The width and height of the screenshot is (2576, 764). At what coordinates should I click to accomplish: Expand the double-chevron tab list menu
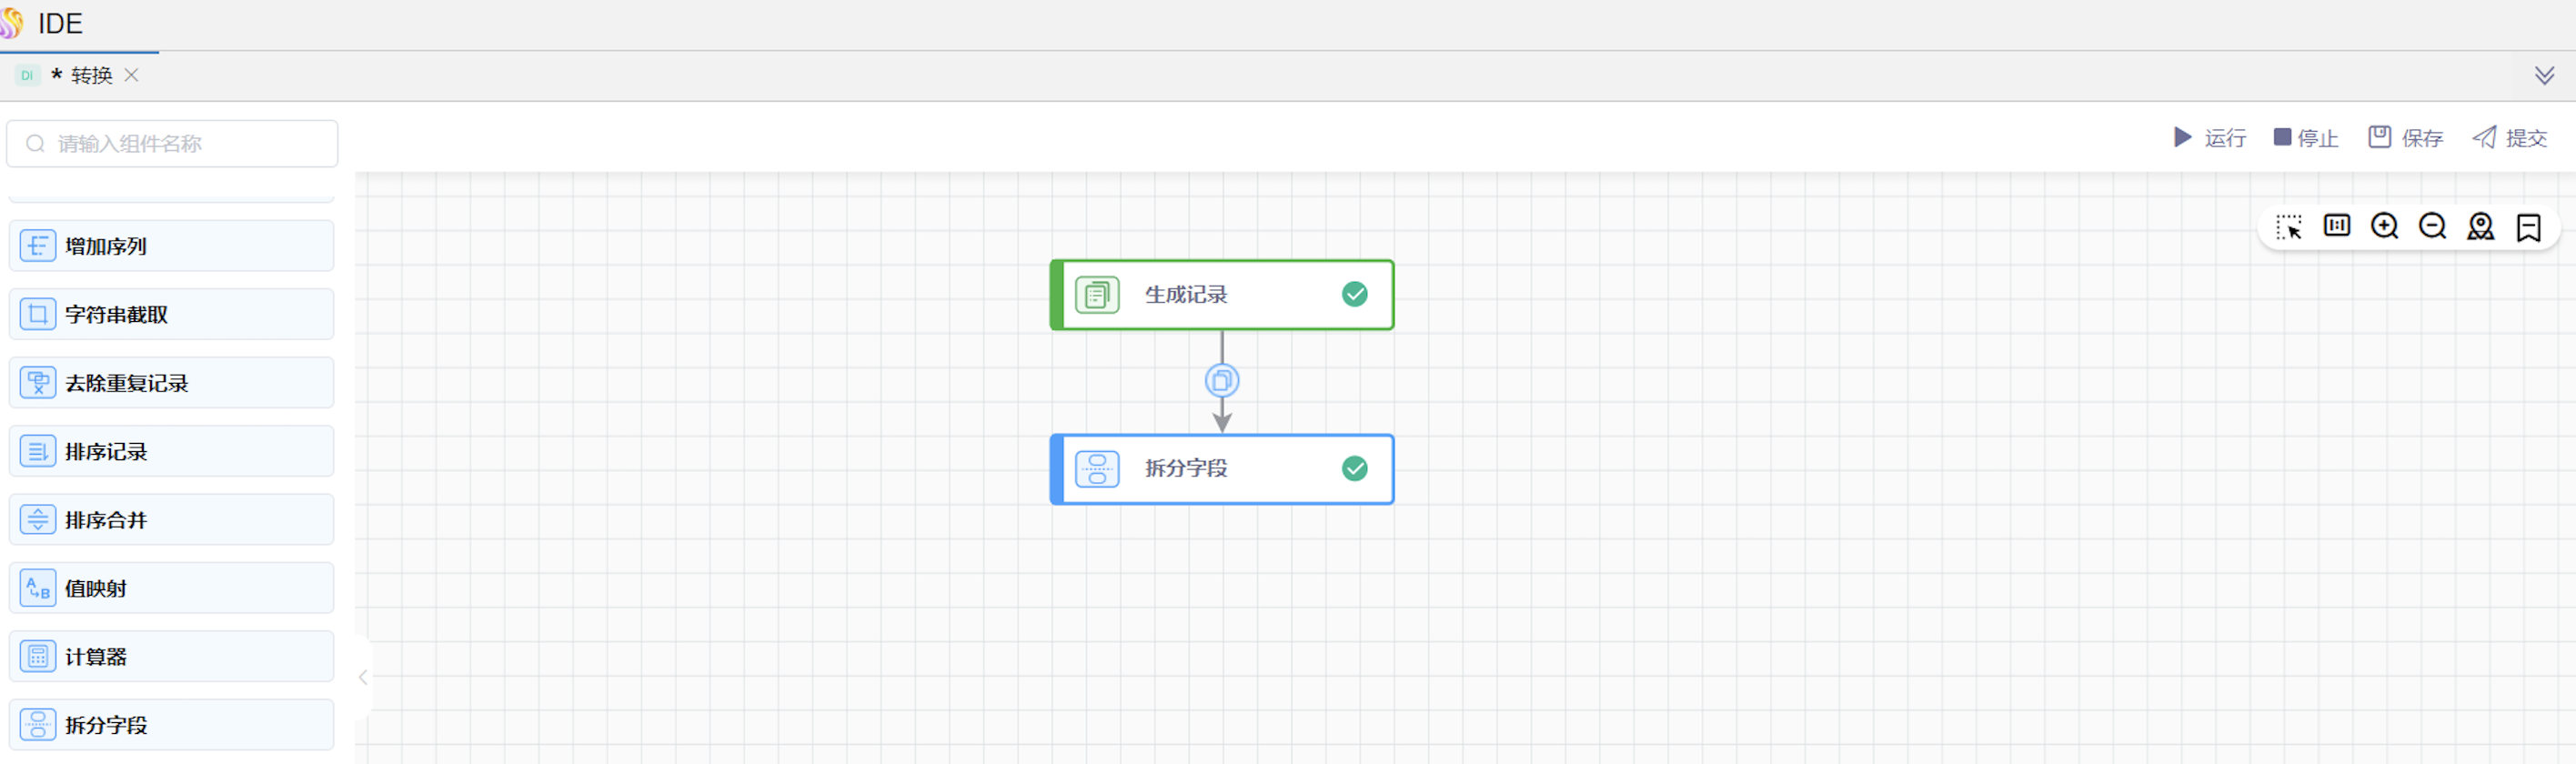(2544, 76)
